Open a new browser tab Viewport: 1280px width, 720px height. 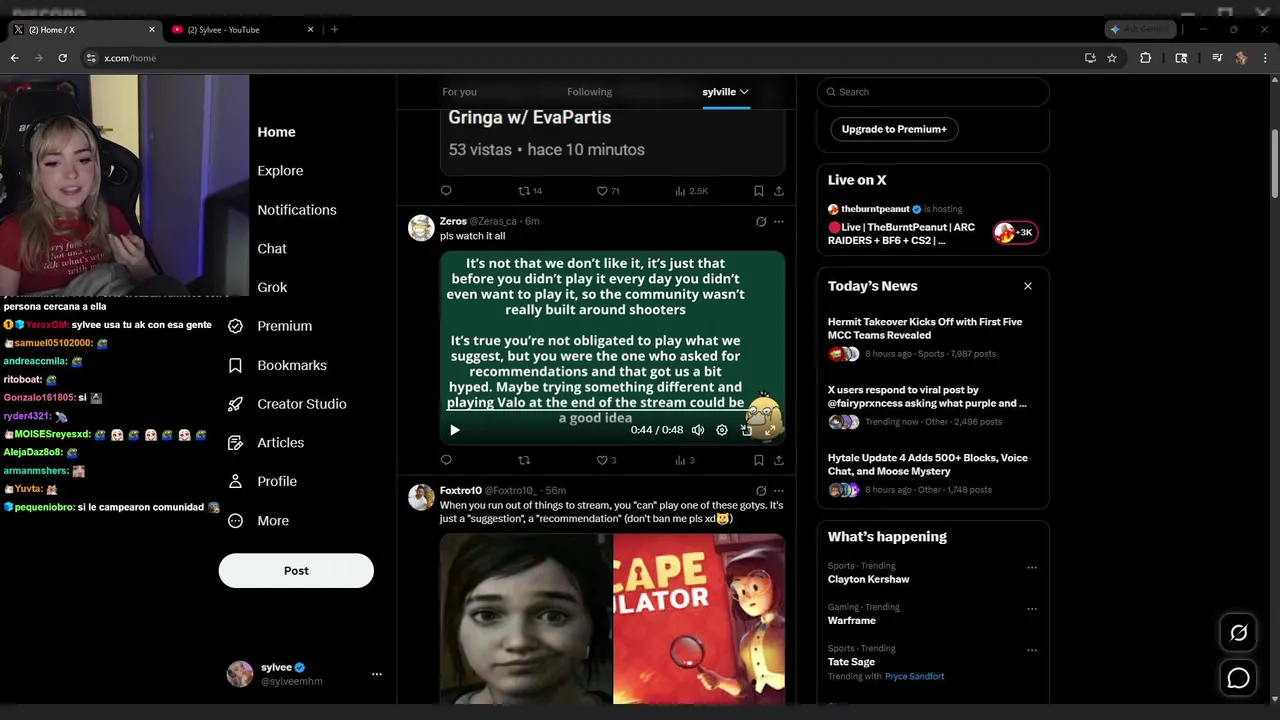(334, 30)
